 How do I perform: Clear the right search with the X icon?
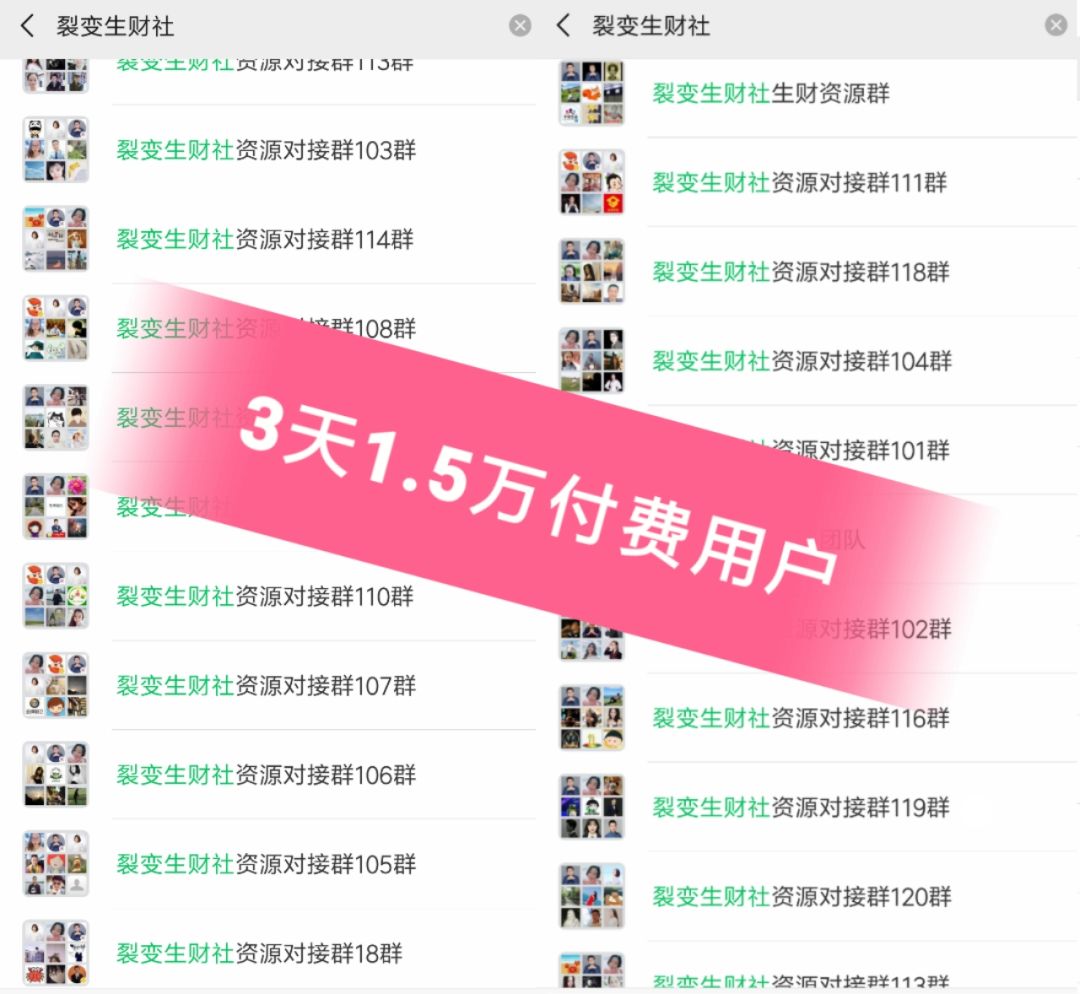pos(1055,25)
